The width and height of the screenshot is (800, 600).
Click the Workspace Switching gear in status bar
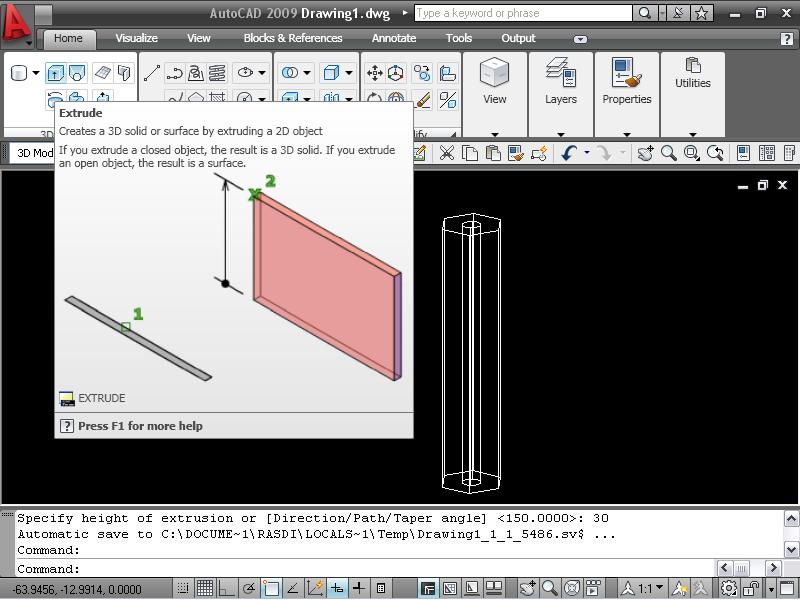[x=729, y=588]
